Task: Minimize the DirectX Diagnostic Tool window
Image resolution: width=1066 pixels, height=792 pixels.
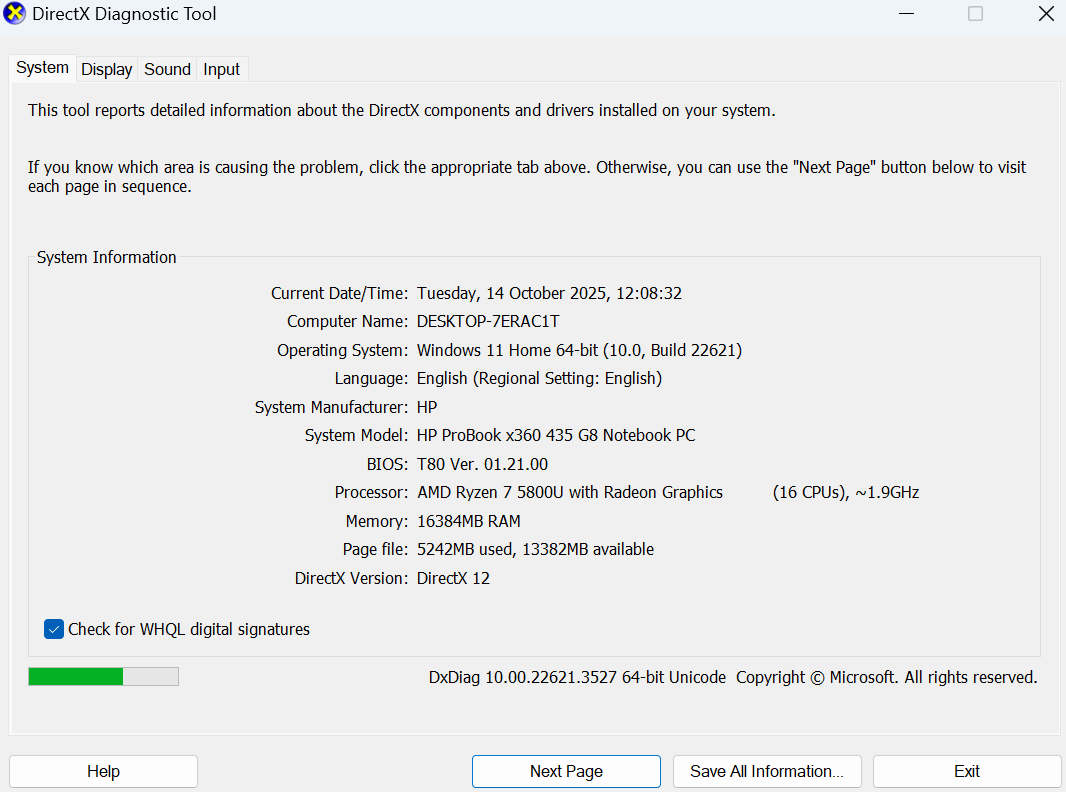Action: pos(906,14)
